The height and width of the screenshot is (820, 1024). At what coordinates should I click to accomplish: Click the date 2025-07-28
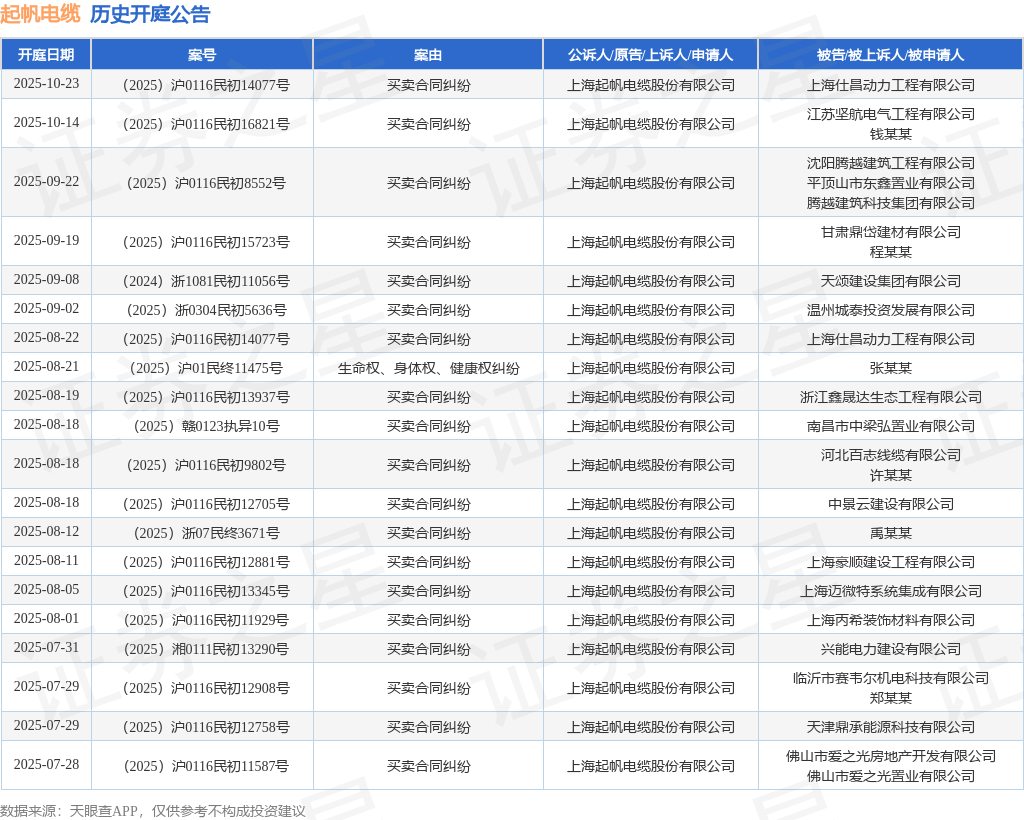(46, 765)
